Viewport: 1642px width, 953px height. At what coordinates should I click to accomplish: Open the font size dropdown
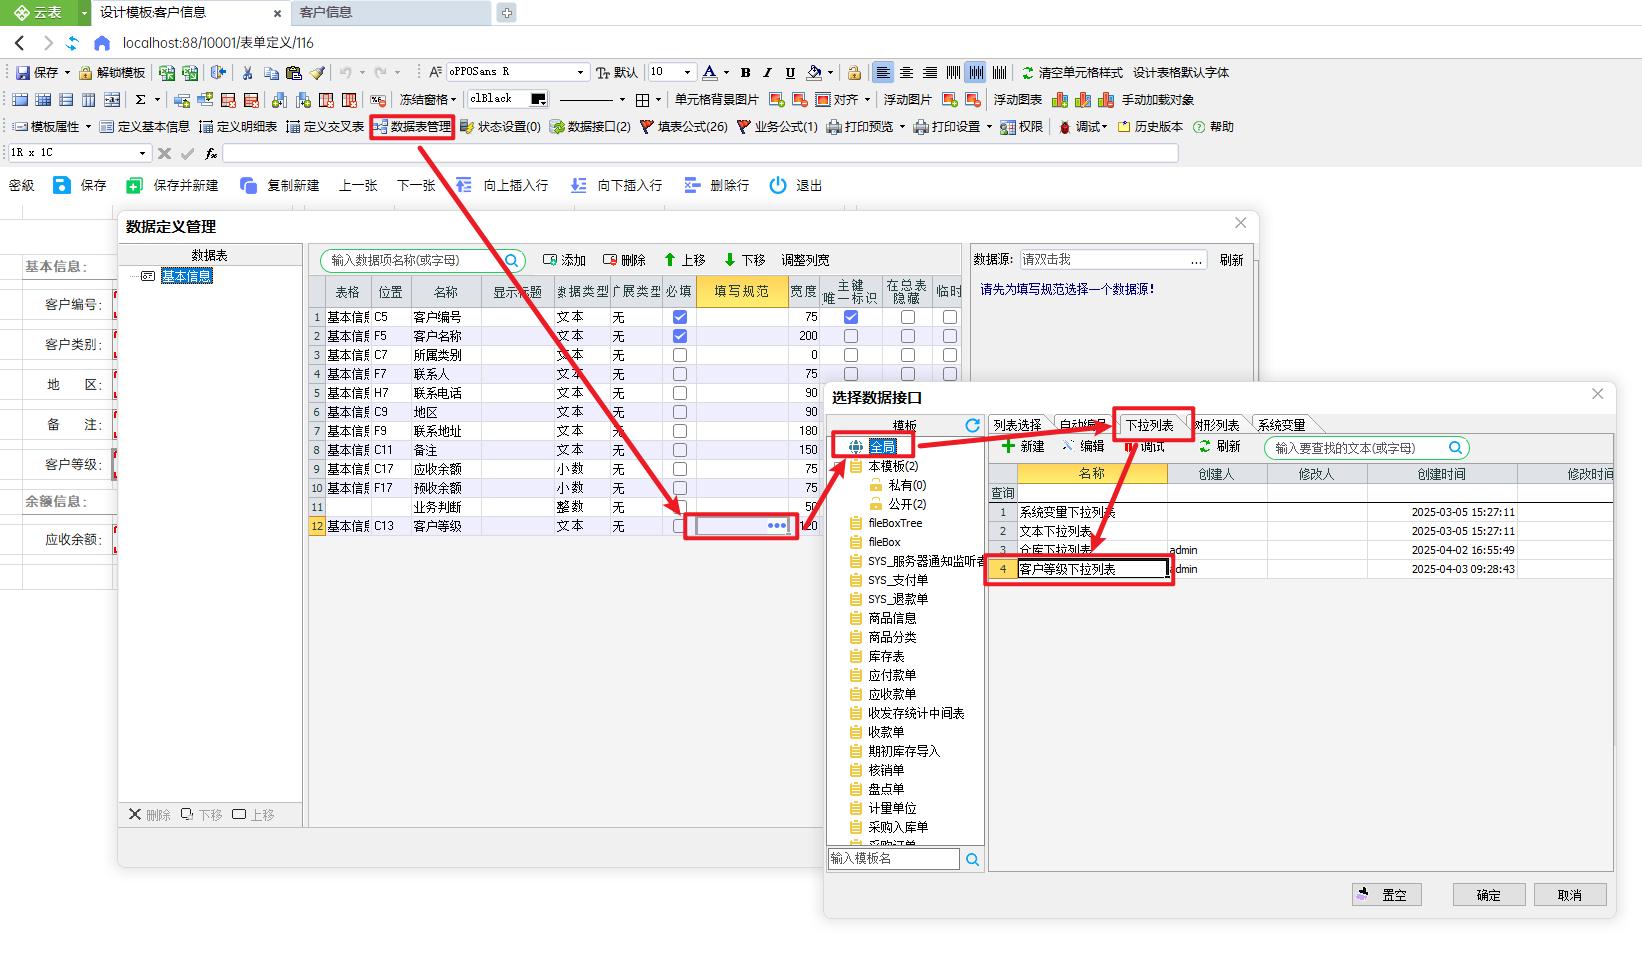(x=687, y=72)
